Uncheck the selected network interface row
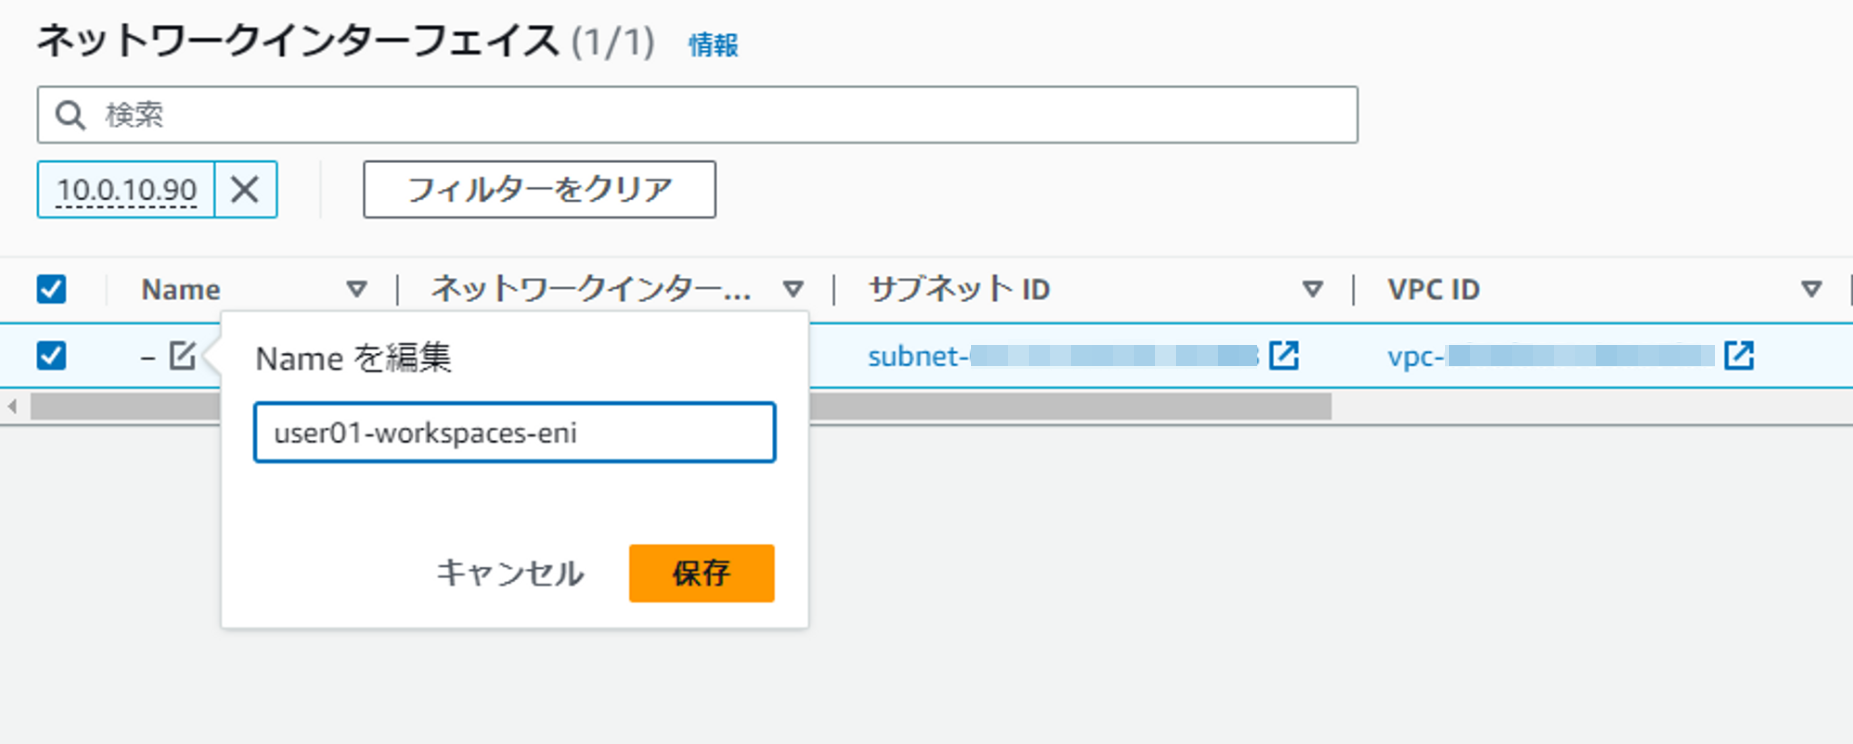 click(x=52, y=356)
